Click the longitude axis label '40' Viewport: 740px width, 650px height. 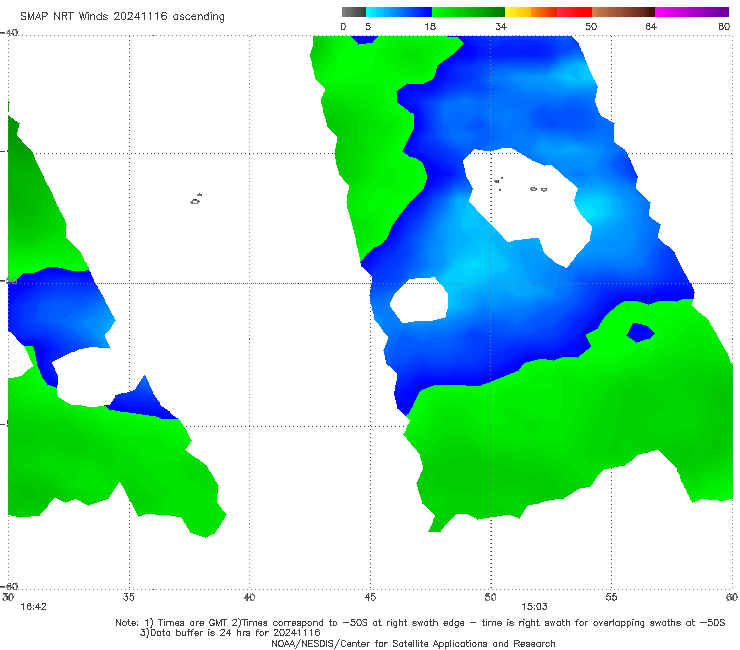pos(249,597)
